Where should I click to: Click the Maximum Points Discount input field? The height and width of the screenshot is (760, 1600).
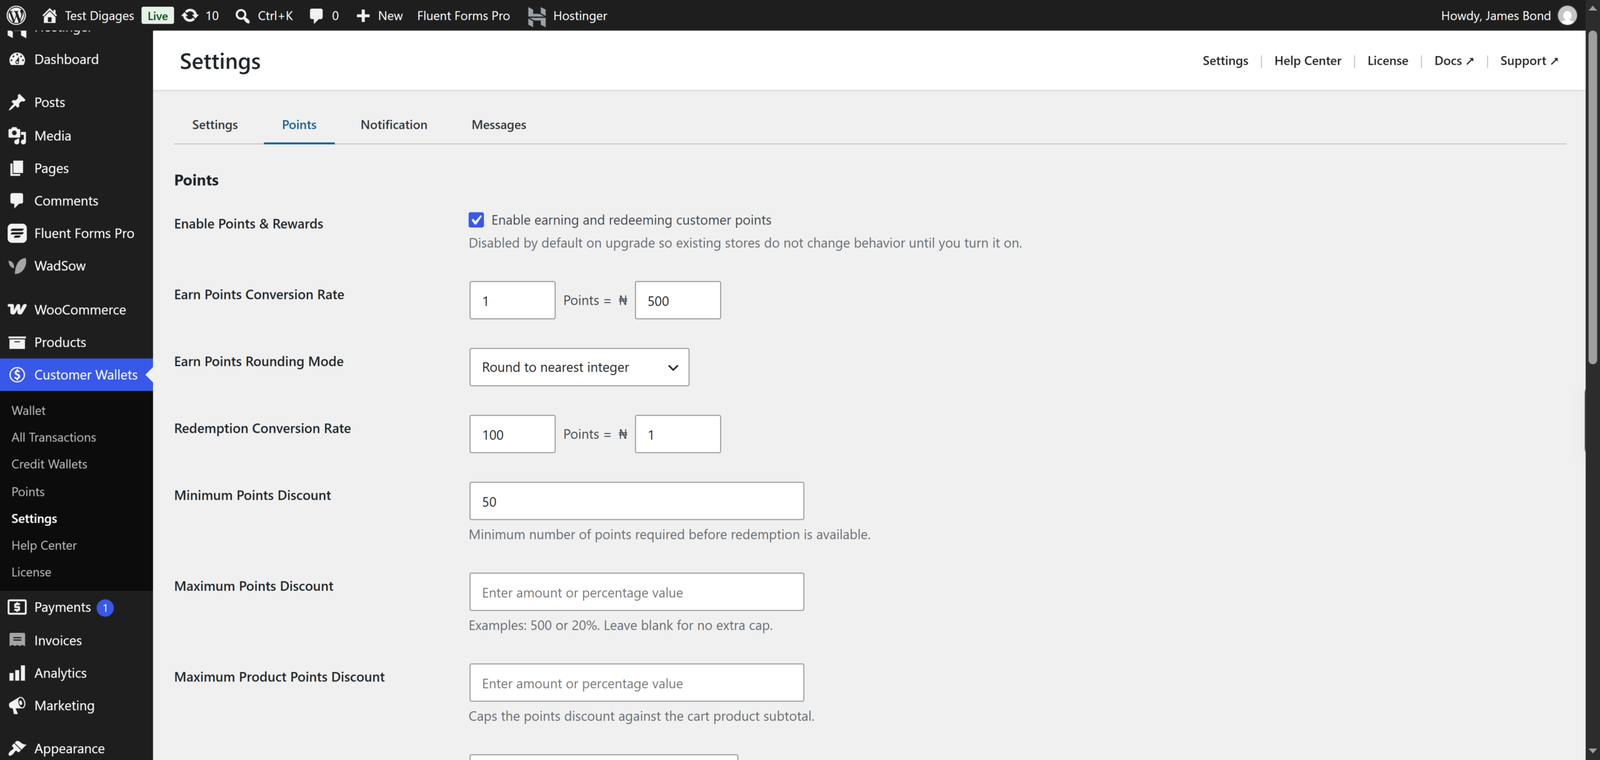click(636, 592)
